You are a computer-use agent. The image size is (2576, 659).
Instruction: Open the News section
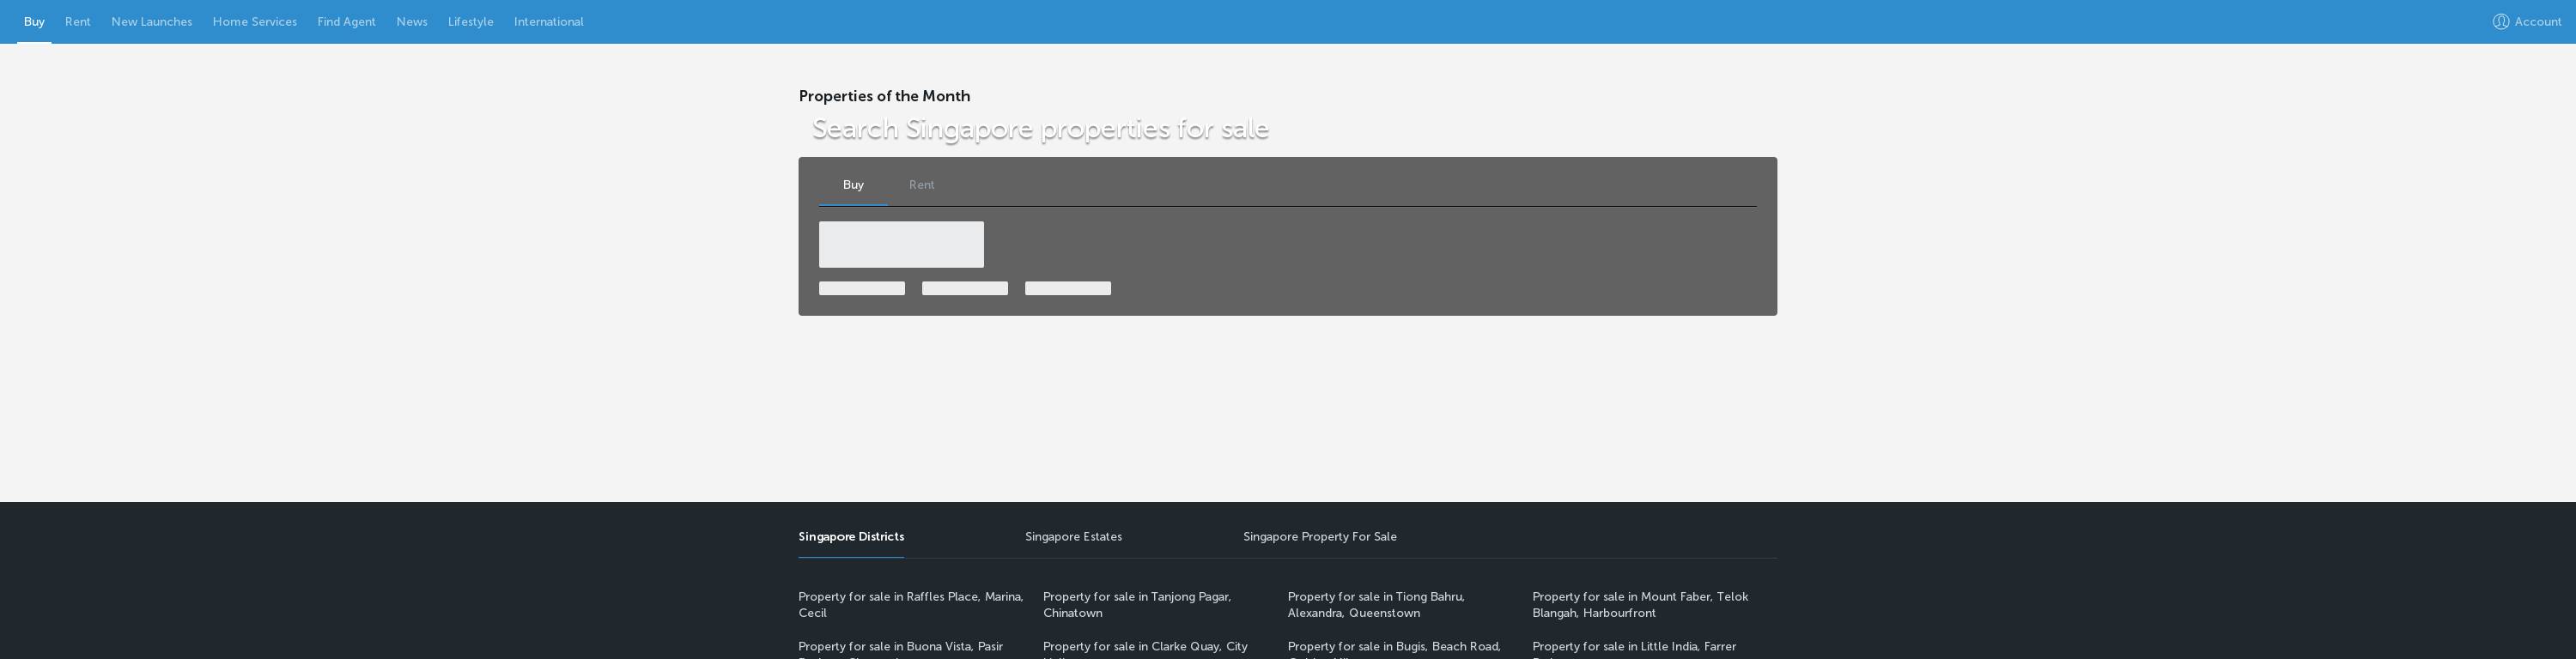[x=412, y=22]
